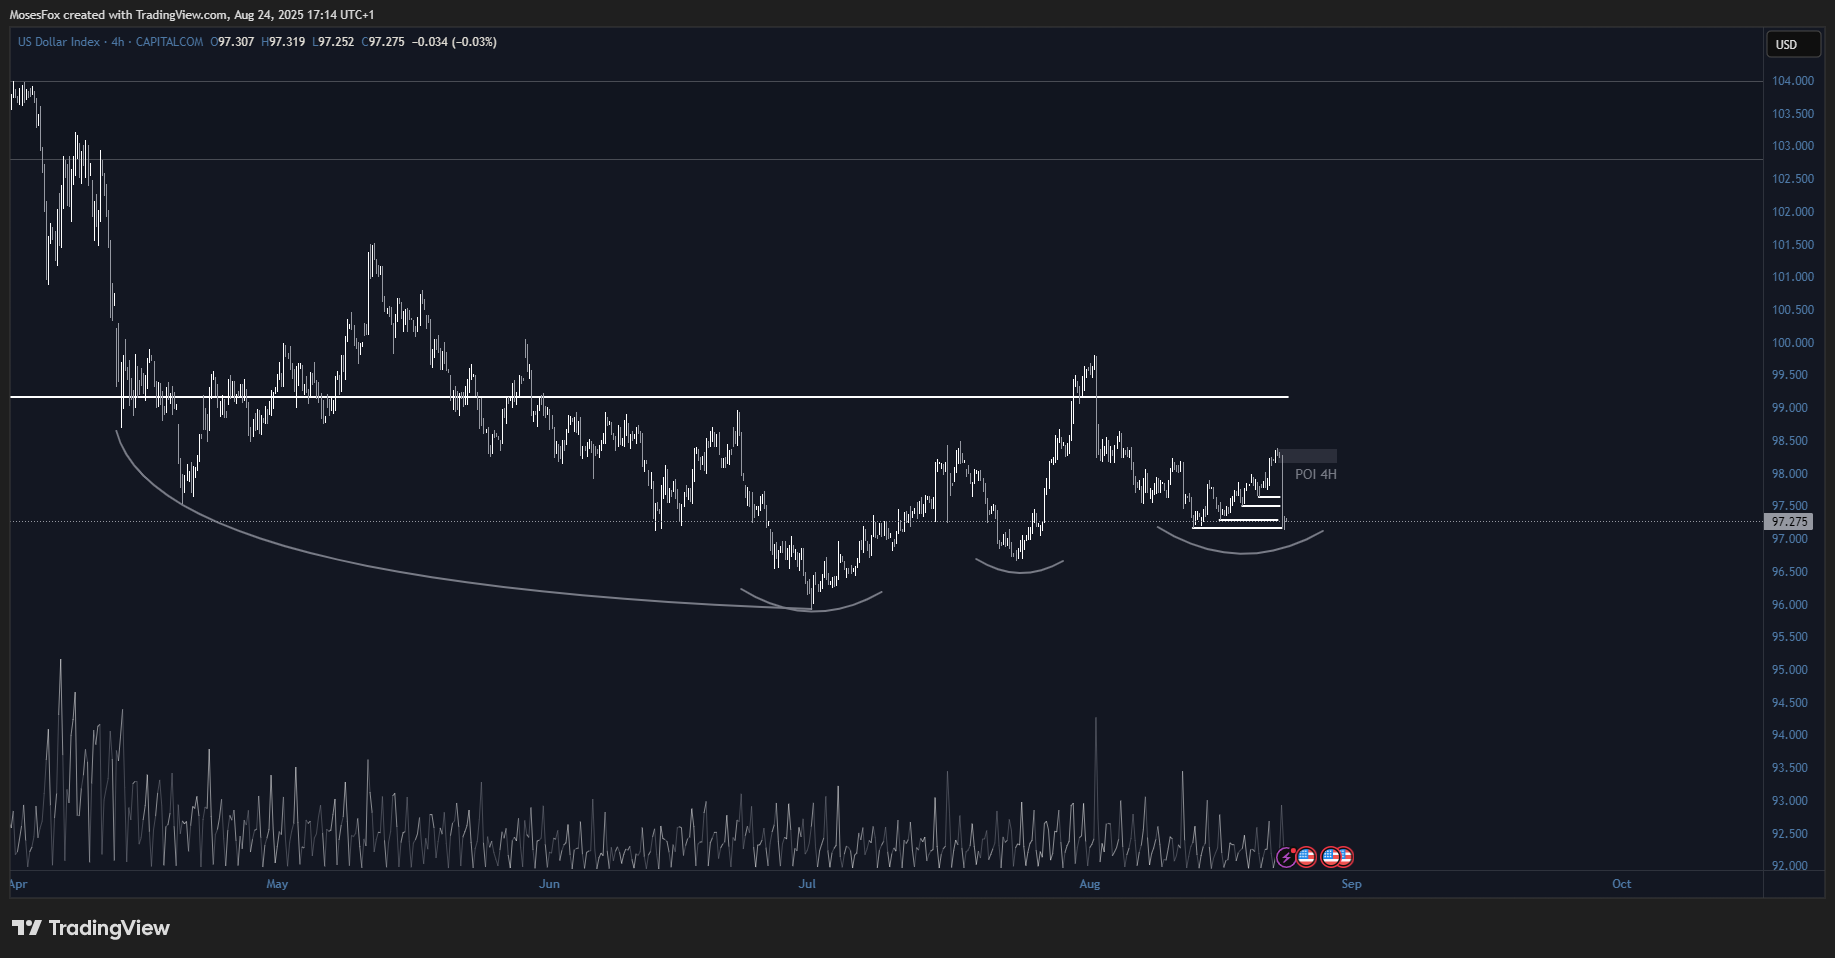This screenshot has width=1835, height=958.
Task: Click the Sep label on time axis
Action: pyautogui.click(x=1351, y=884)
